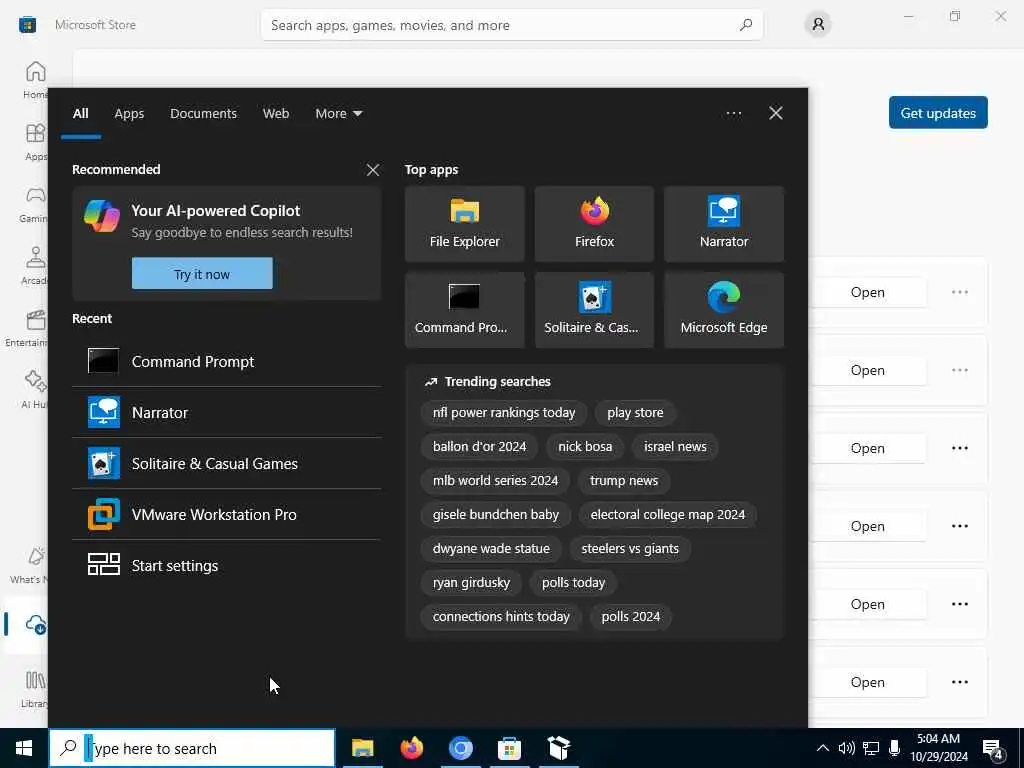Search trending 'mlb world series 2024'

(495, 481)
